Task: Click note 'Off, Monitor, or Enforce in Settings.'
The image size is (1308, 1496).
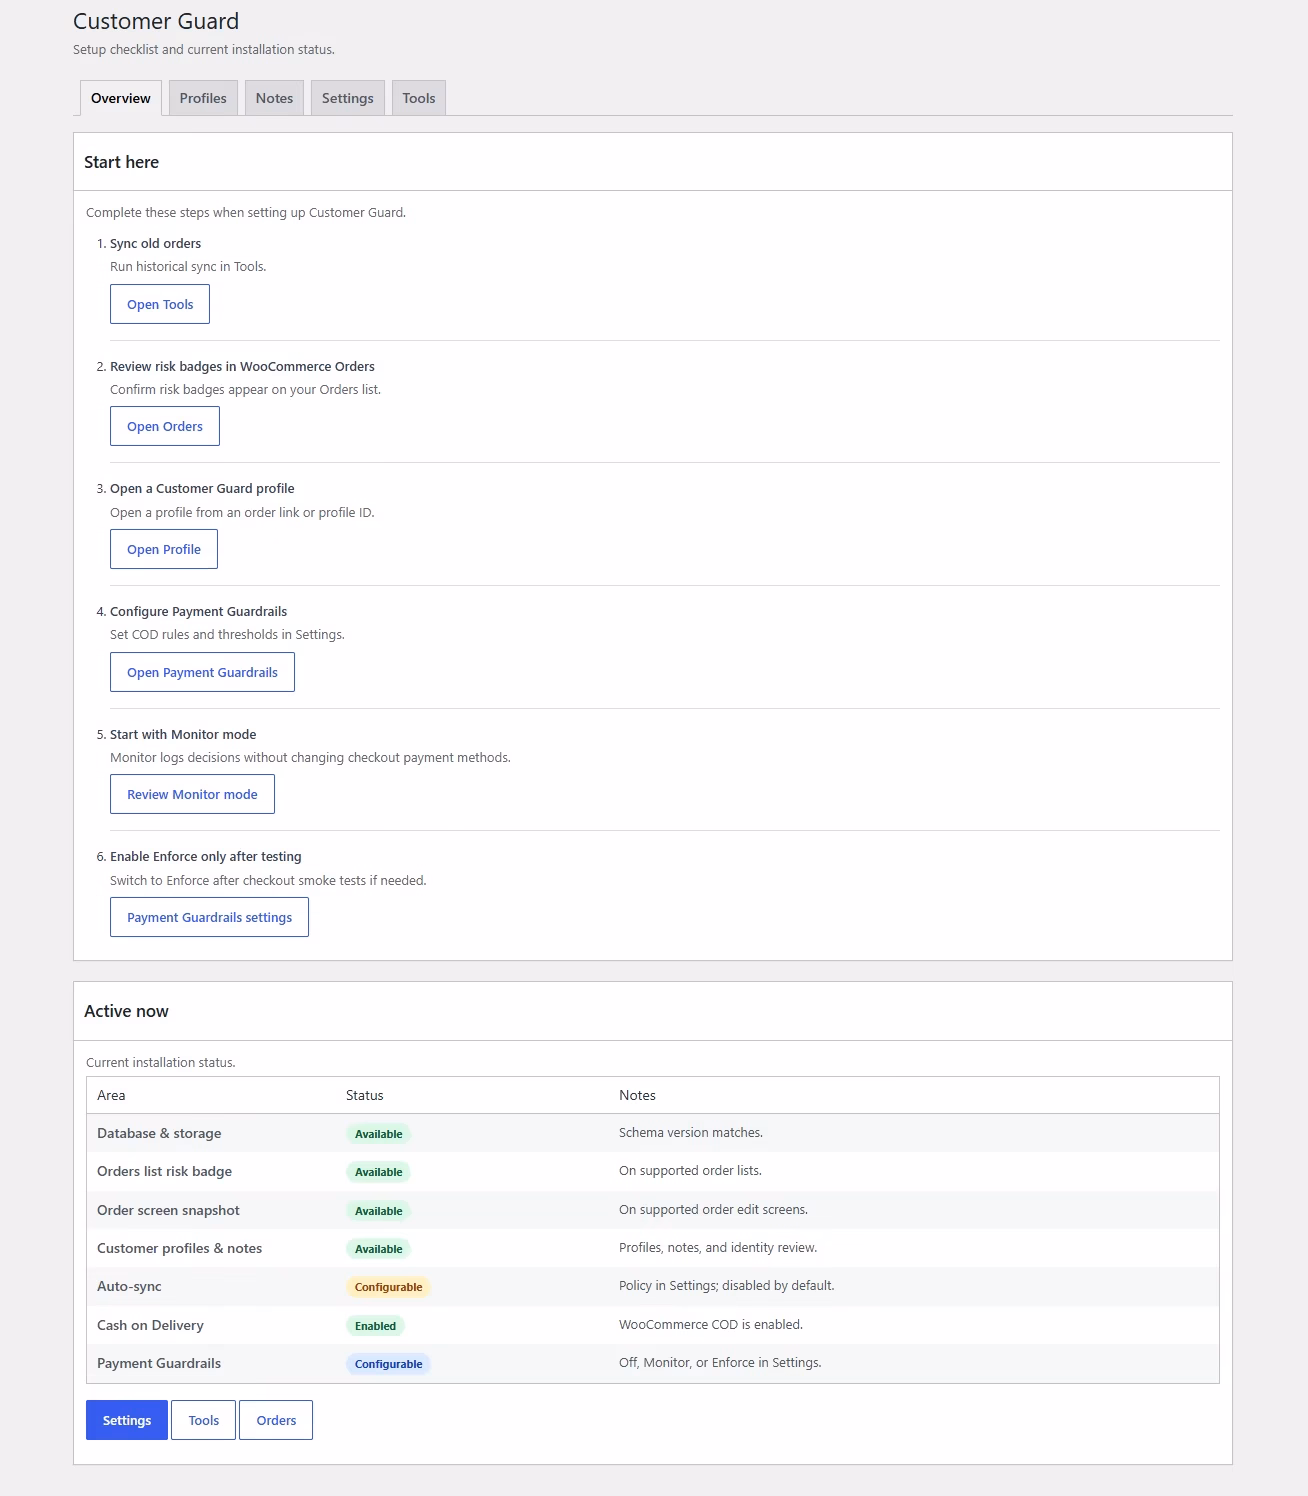Action: 720,1363
